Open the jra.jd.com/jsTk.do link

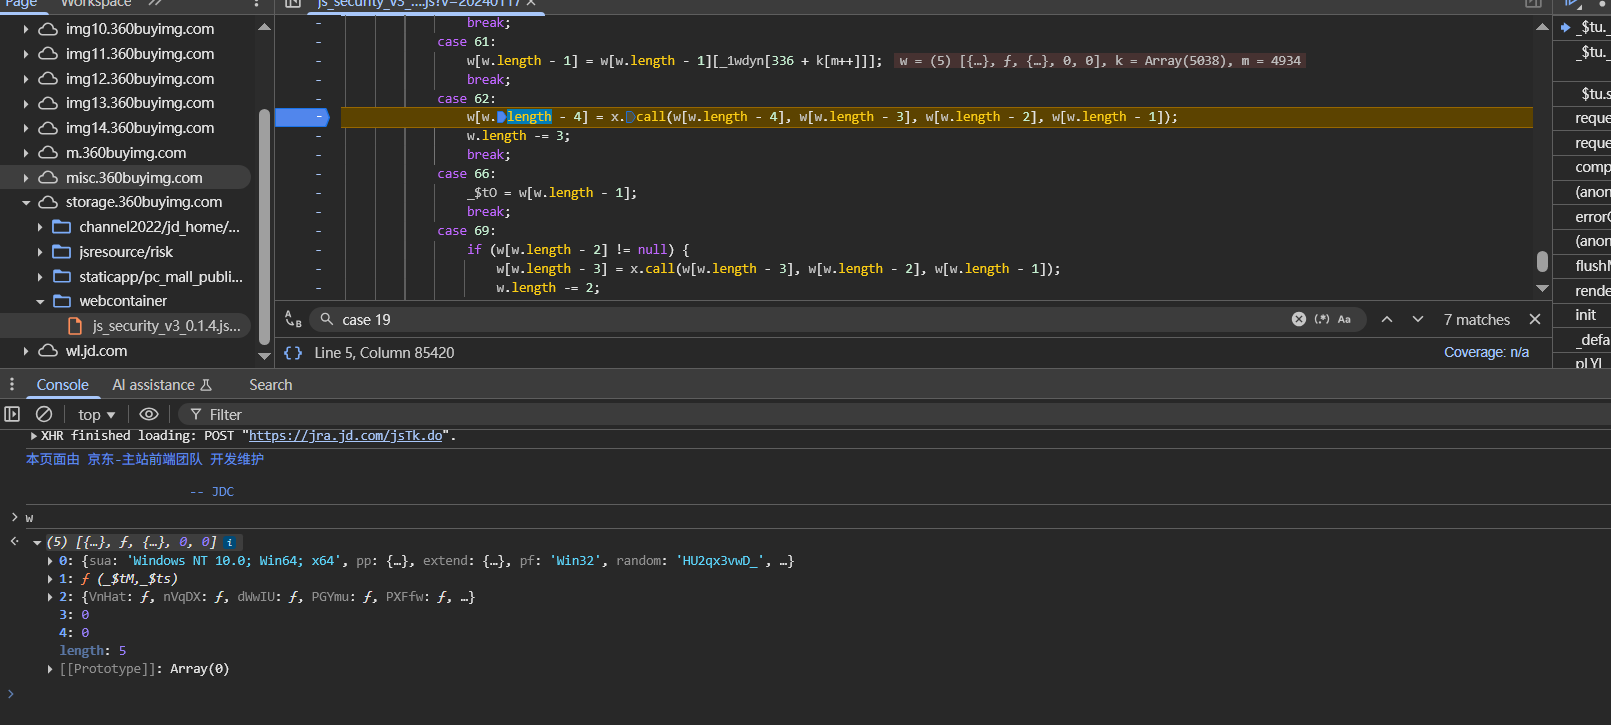[345, 436]
